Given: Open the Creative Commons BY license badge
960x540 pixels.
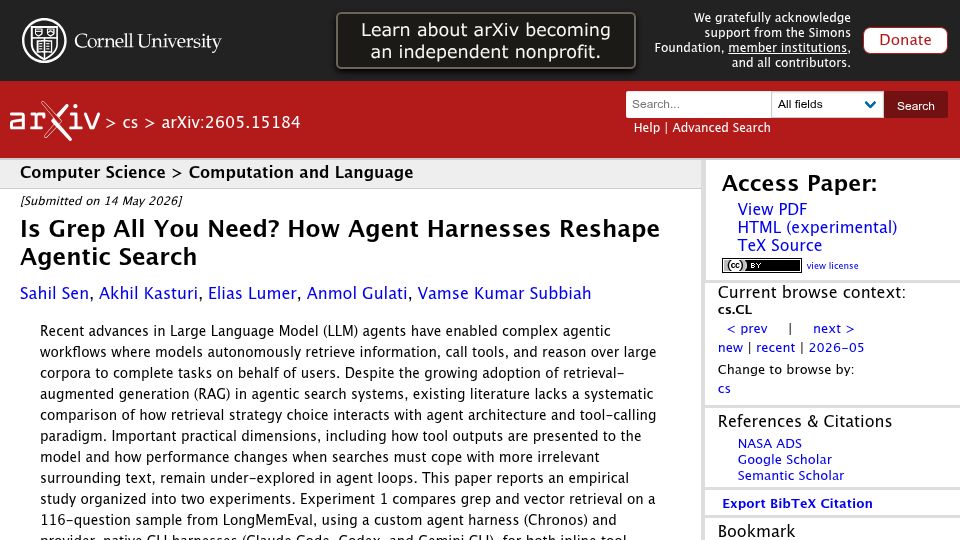Looking at the screenshot, I should point(762,265).
